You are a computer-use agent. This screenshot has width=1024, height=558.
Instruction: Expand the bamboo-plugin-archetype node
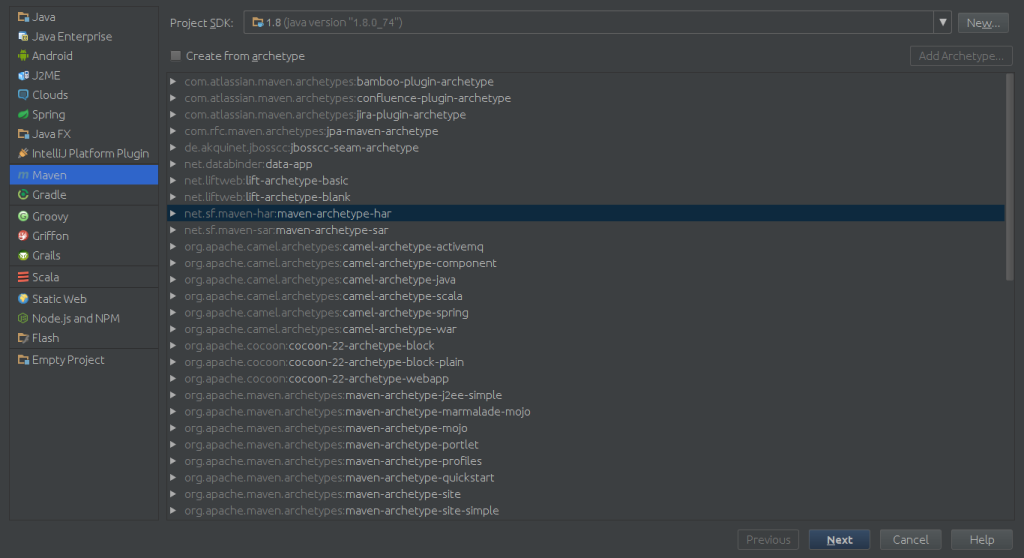point(174,82)
